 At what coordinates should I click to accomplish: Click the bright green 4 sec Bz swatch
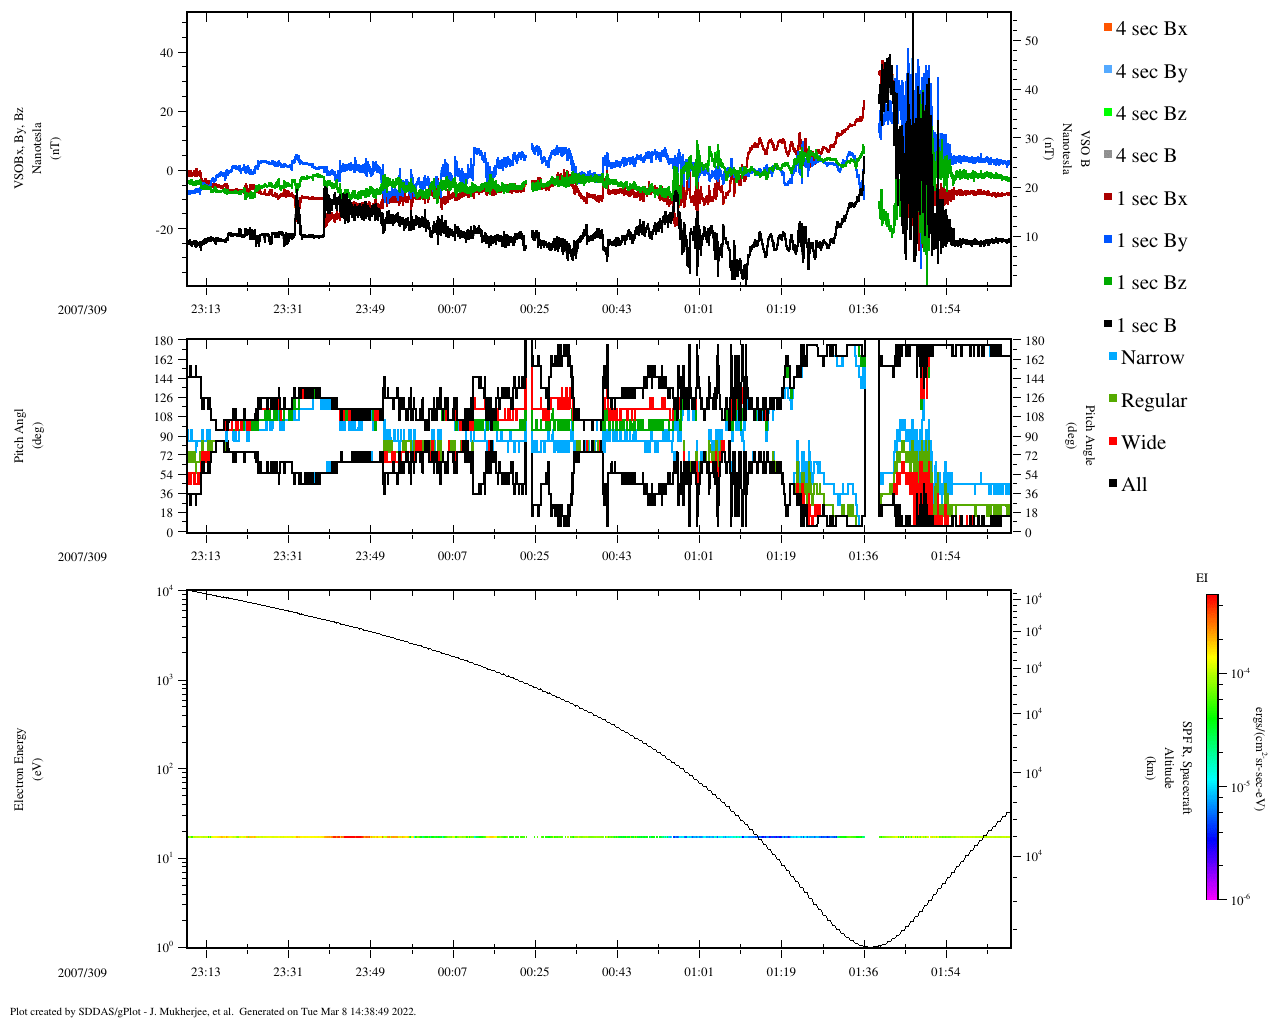point(1107,112)
